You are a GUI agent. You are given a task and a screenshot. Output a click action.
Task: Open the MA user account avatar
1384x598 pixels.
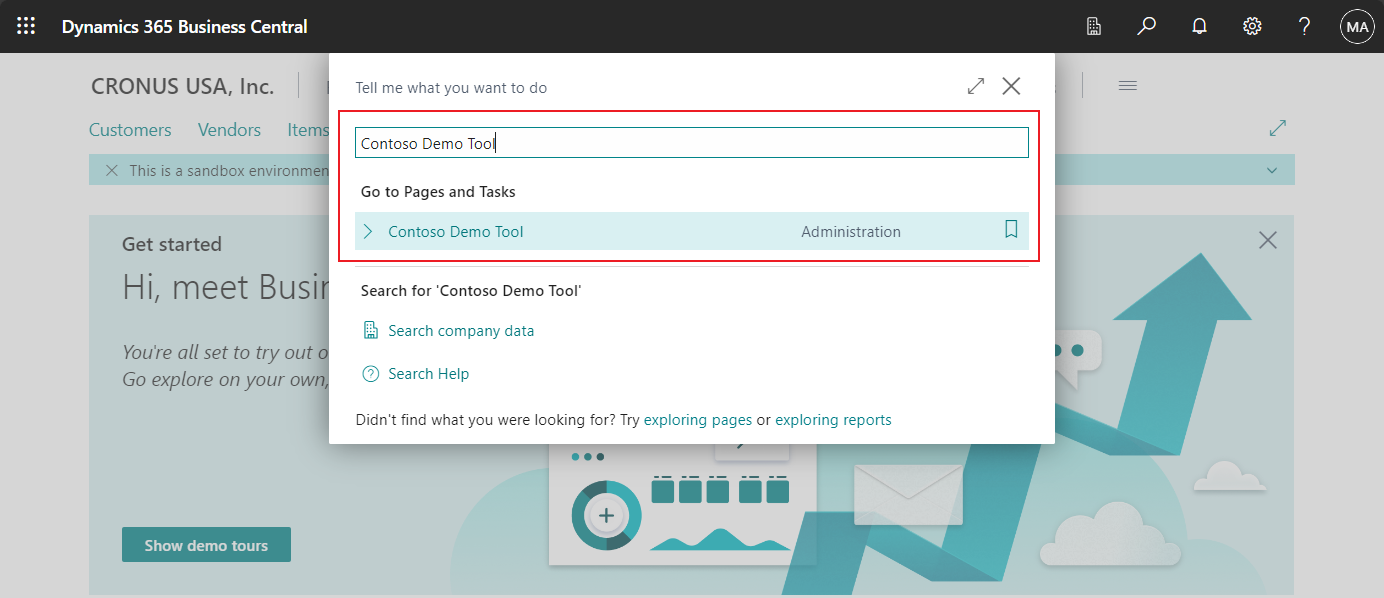(x=1357, y=27)
